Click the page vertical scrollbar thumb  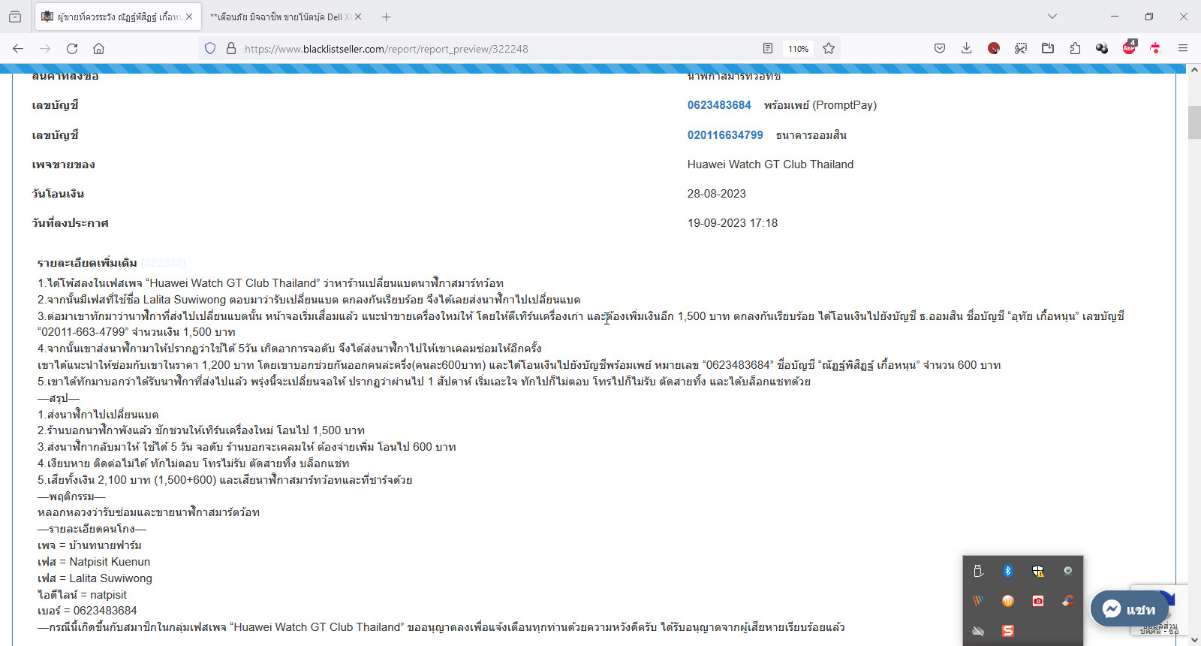pos(1193,121)
